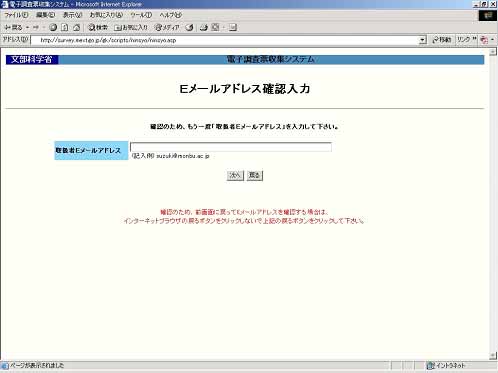Open the ファイル (File) menu

16,15
